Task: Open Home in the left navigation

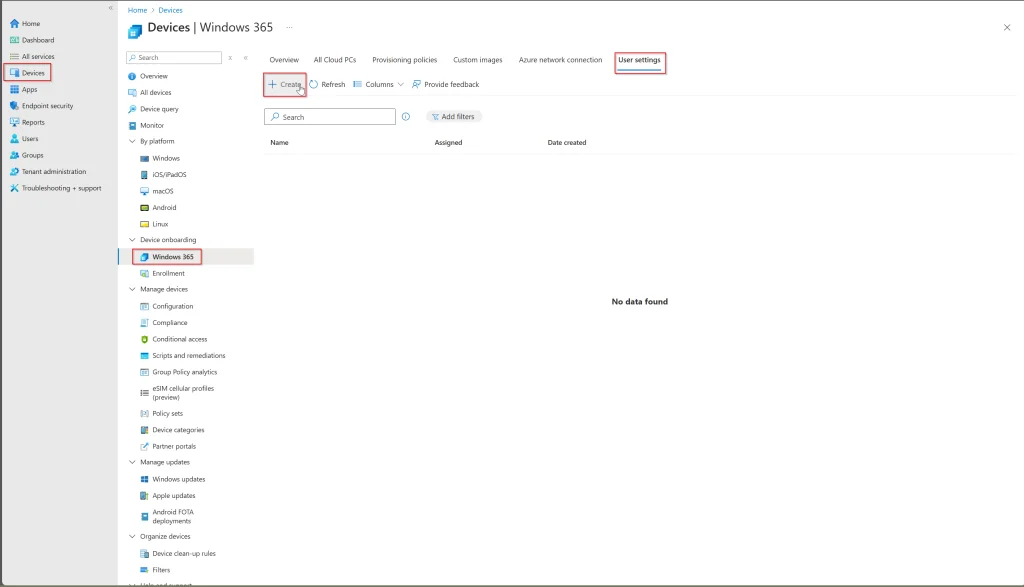Action: pos(25,24)
